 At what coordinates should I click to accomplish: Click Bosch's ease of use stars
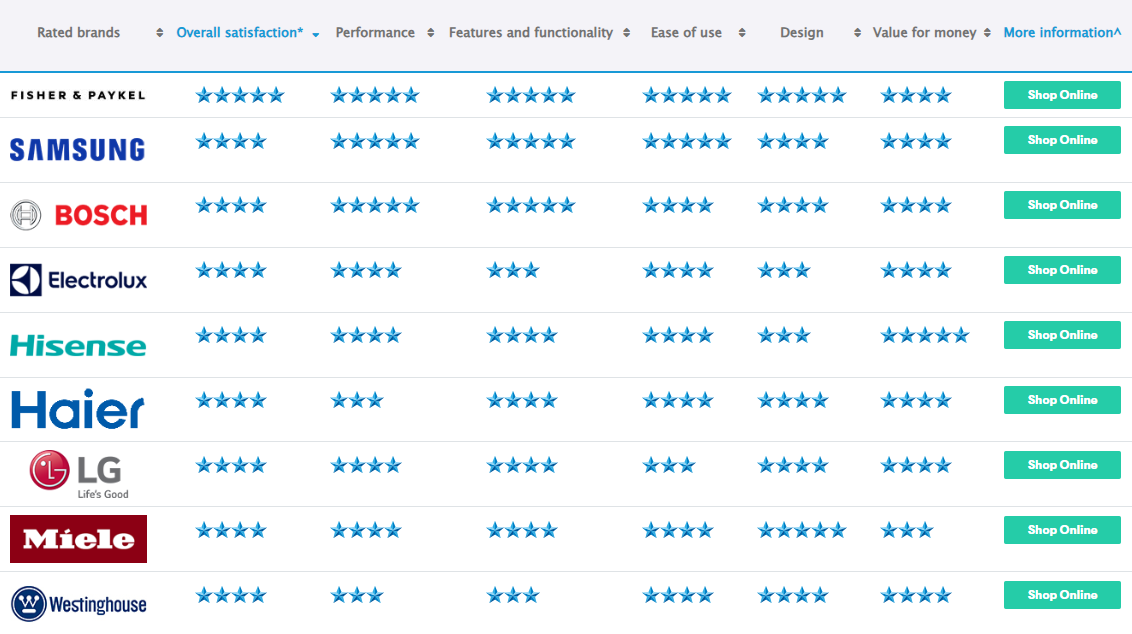pyautogui.click(x=678, y=206)
